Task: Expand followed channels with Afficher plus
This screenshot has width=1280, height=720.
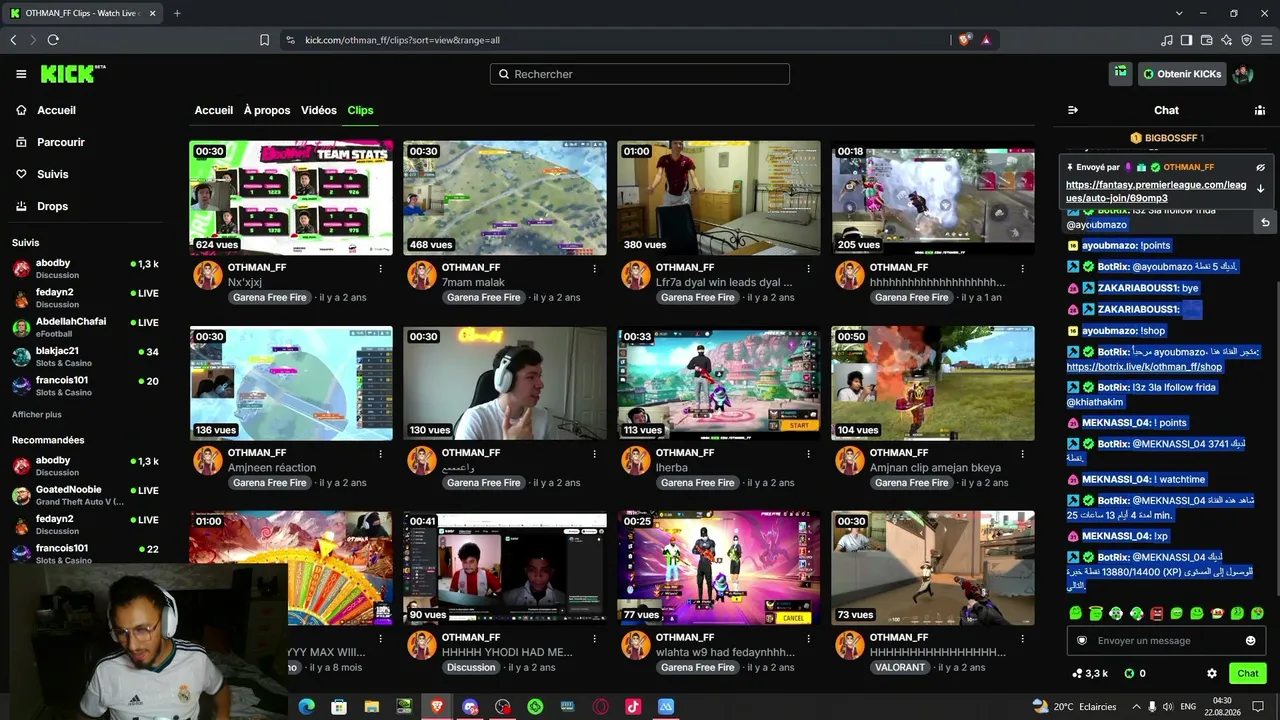Action: point(37,414)
